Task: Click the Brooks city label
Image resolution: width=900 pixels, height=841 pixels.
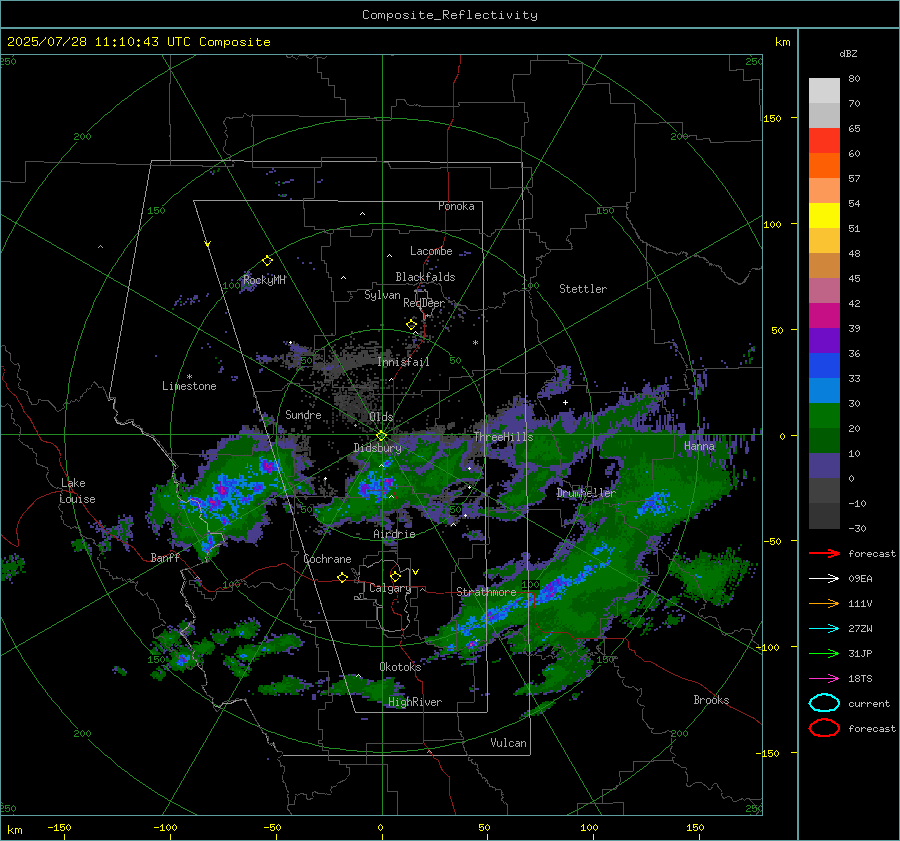Action: point(711,700)
